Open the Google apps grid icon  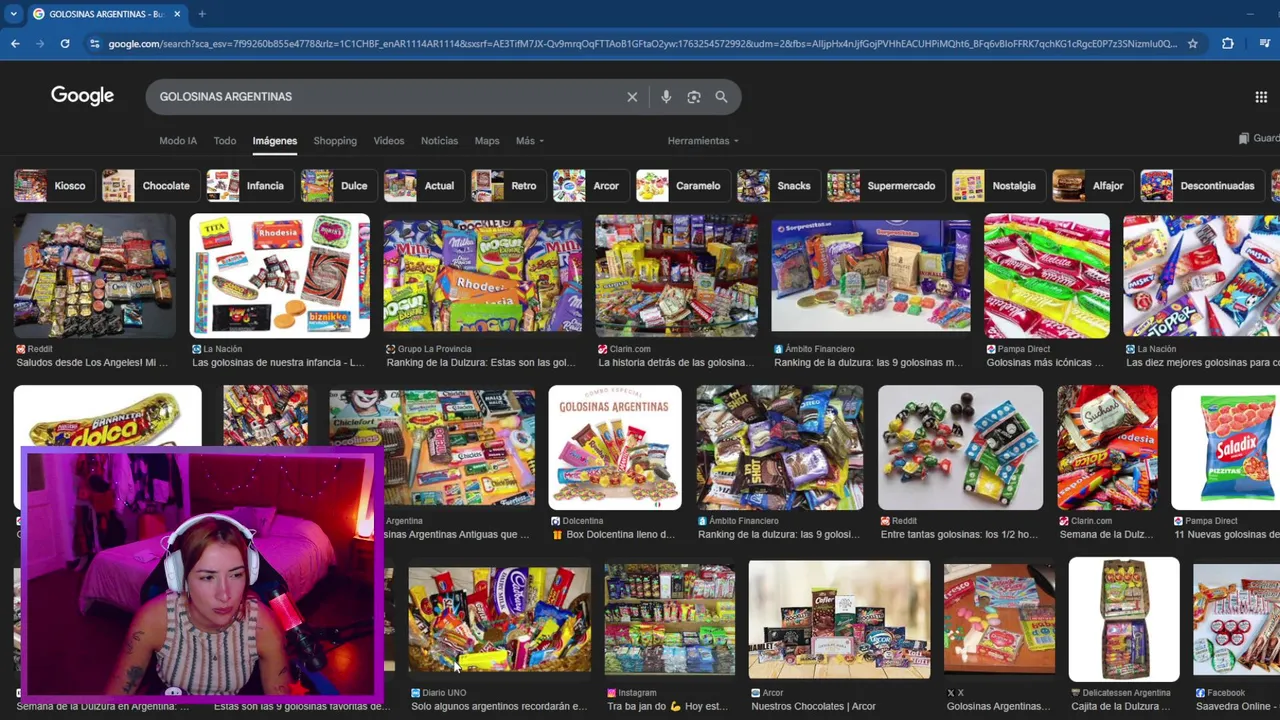pyautogui.click(x=1261, y=97)
